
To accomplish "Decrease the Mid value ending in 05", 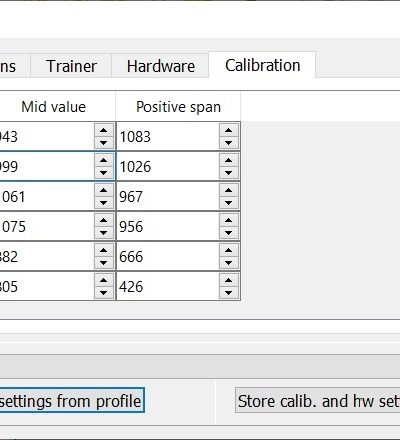I will tap(104, 293).
